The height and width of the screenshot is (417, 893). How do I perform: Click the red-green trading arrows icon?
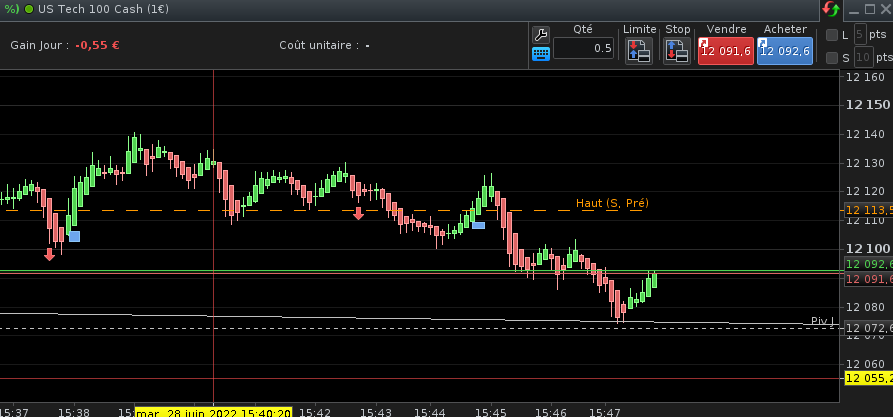click(831, 9)
